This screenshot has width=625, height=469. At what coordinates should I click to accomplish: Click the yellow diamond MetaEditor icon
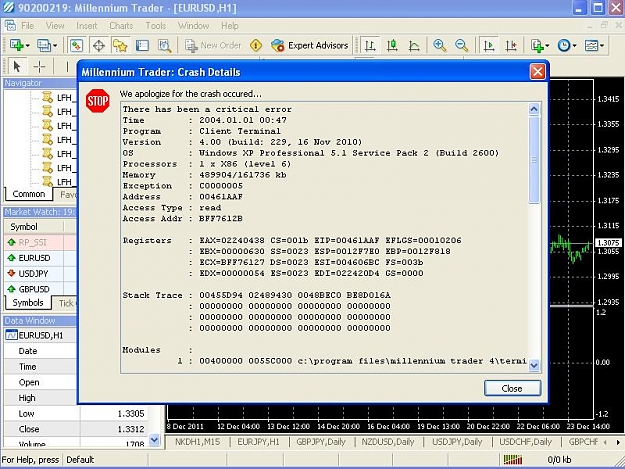pyautogui.click(x=256, y=45)
